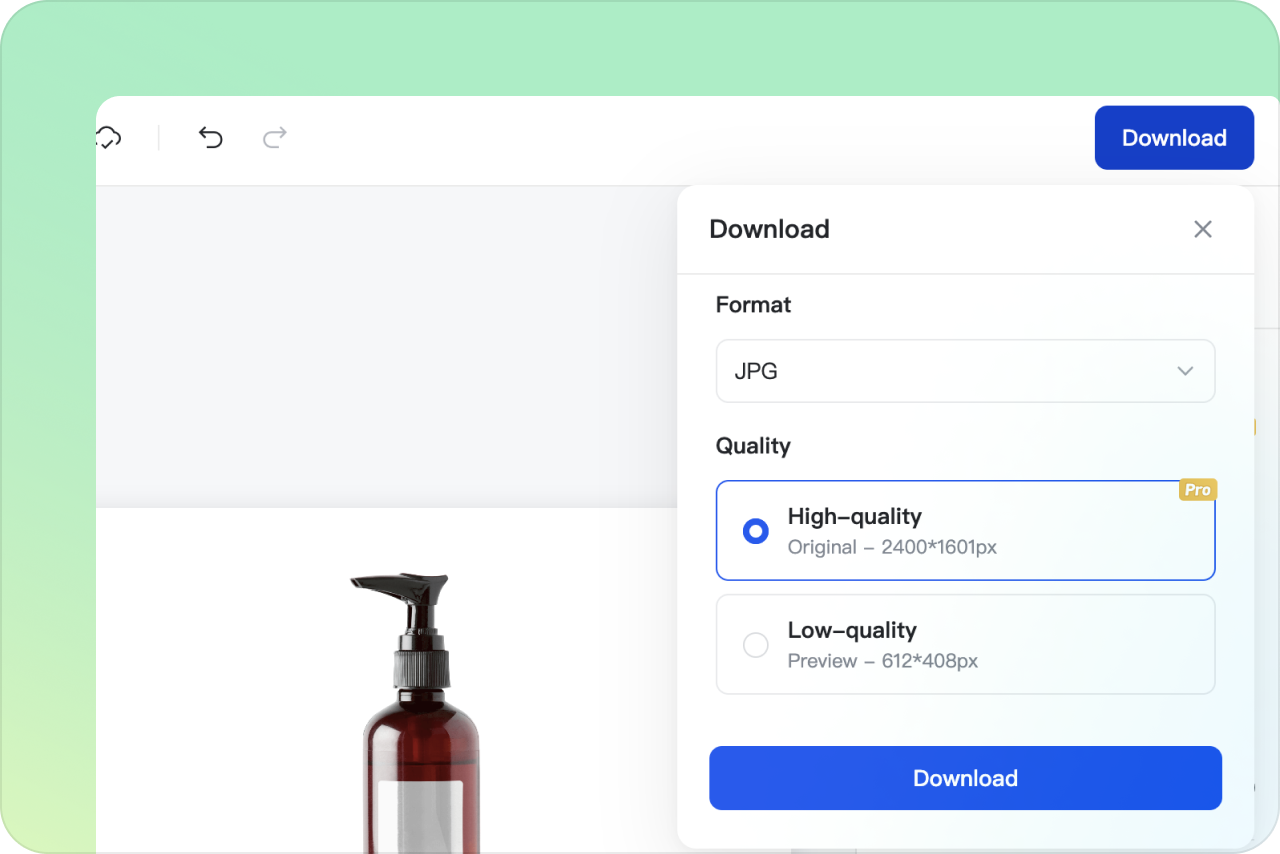
Task: Click the 'Download' panel title
Action: coord(769,229)
